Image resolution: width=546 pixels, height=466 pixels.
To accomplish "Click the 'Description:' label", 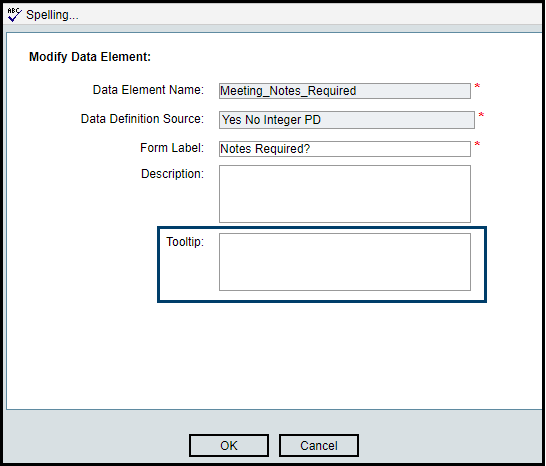I will coord(172,173).
